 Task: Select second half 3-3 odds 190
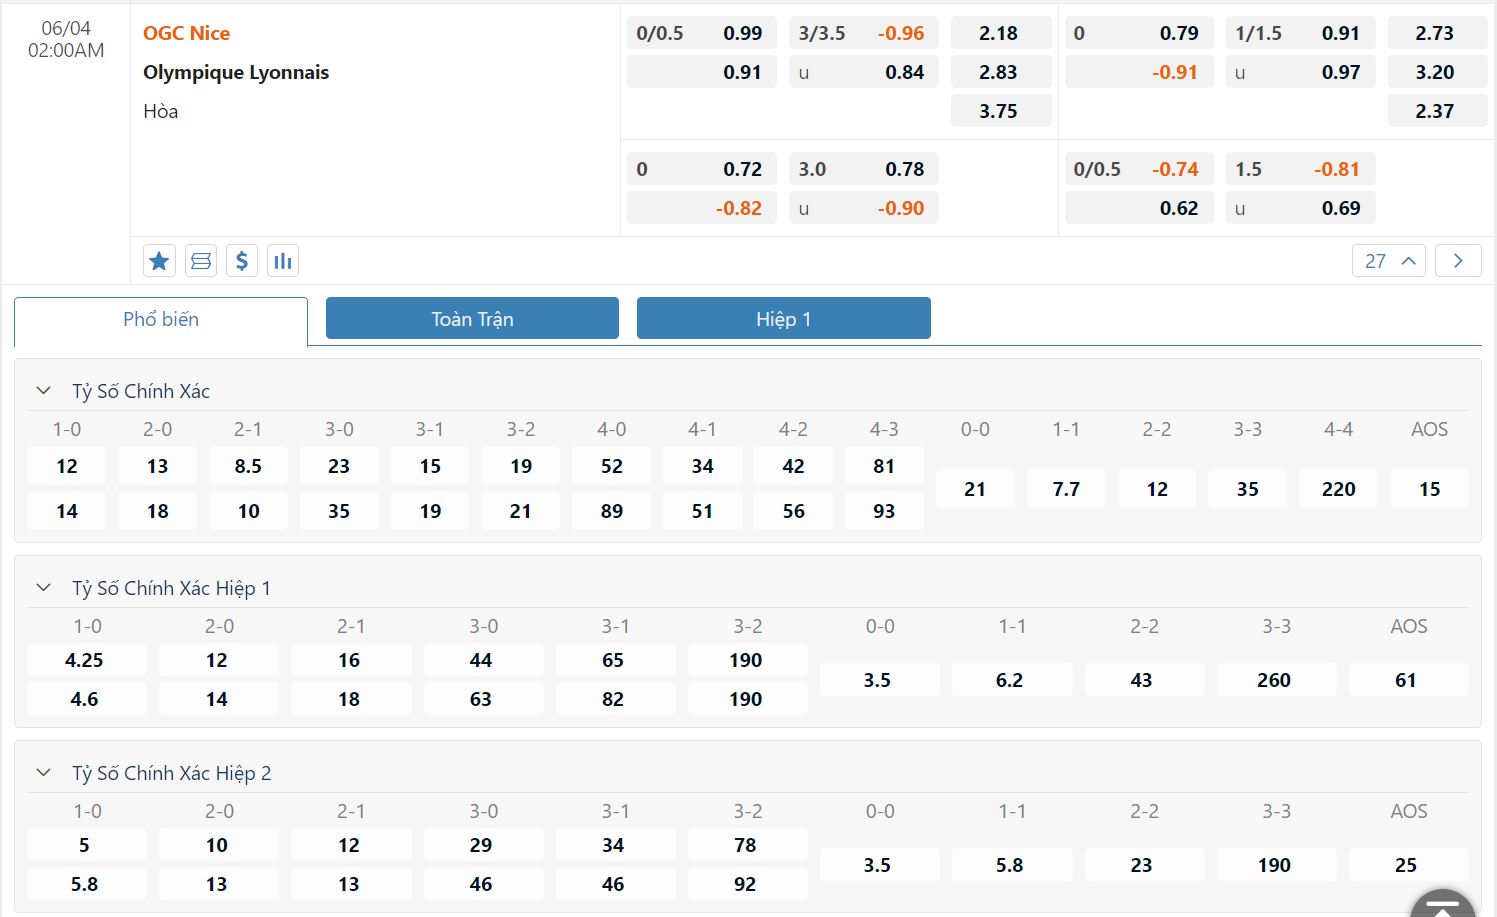(1276, 865)
